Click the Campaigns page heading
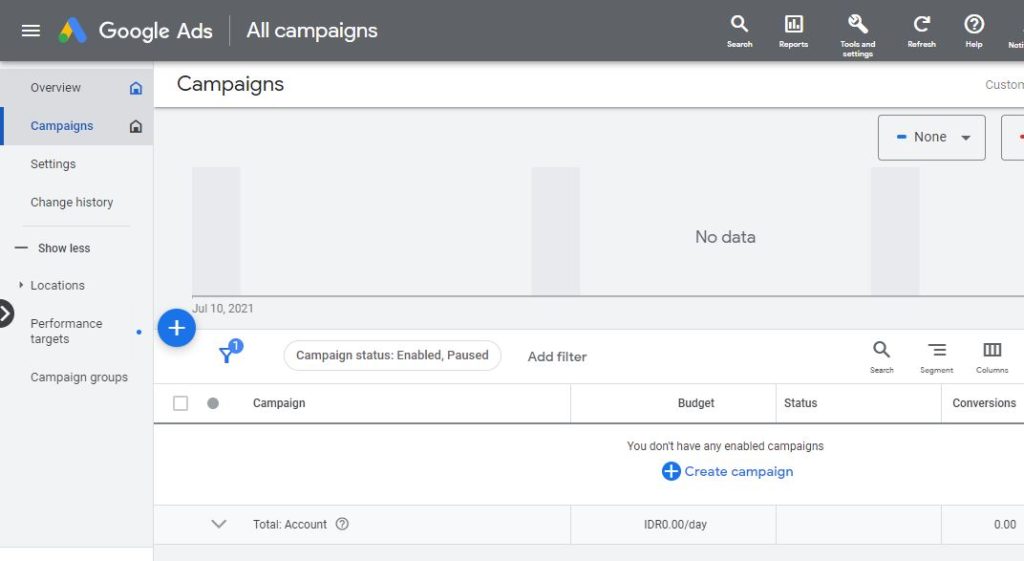This screenshot has height=561, width=1024. pyautogui.click(x=230, y=84)
